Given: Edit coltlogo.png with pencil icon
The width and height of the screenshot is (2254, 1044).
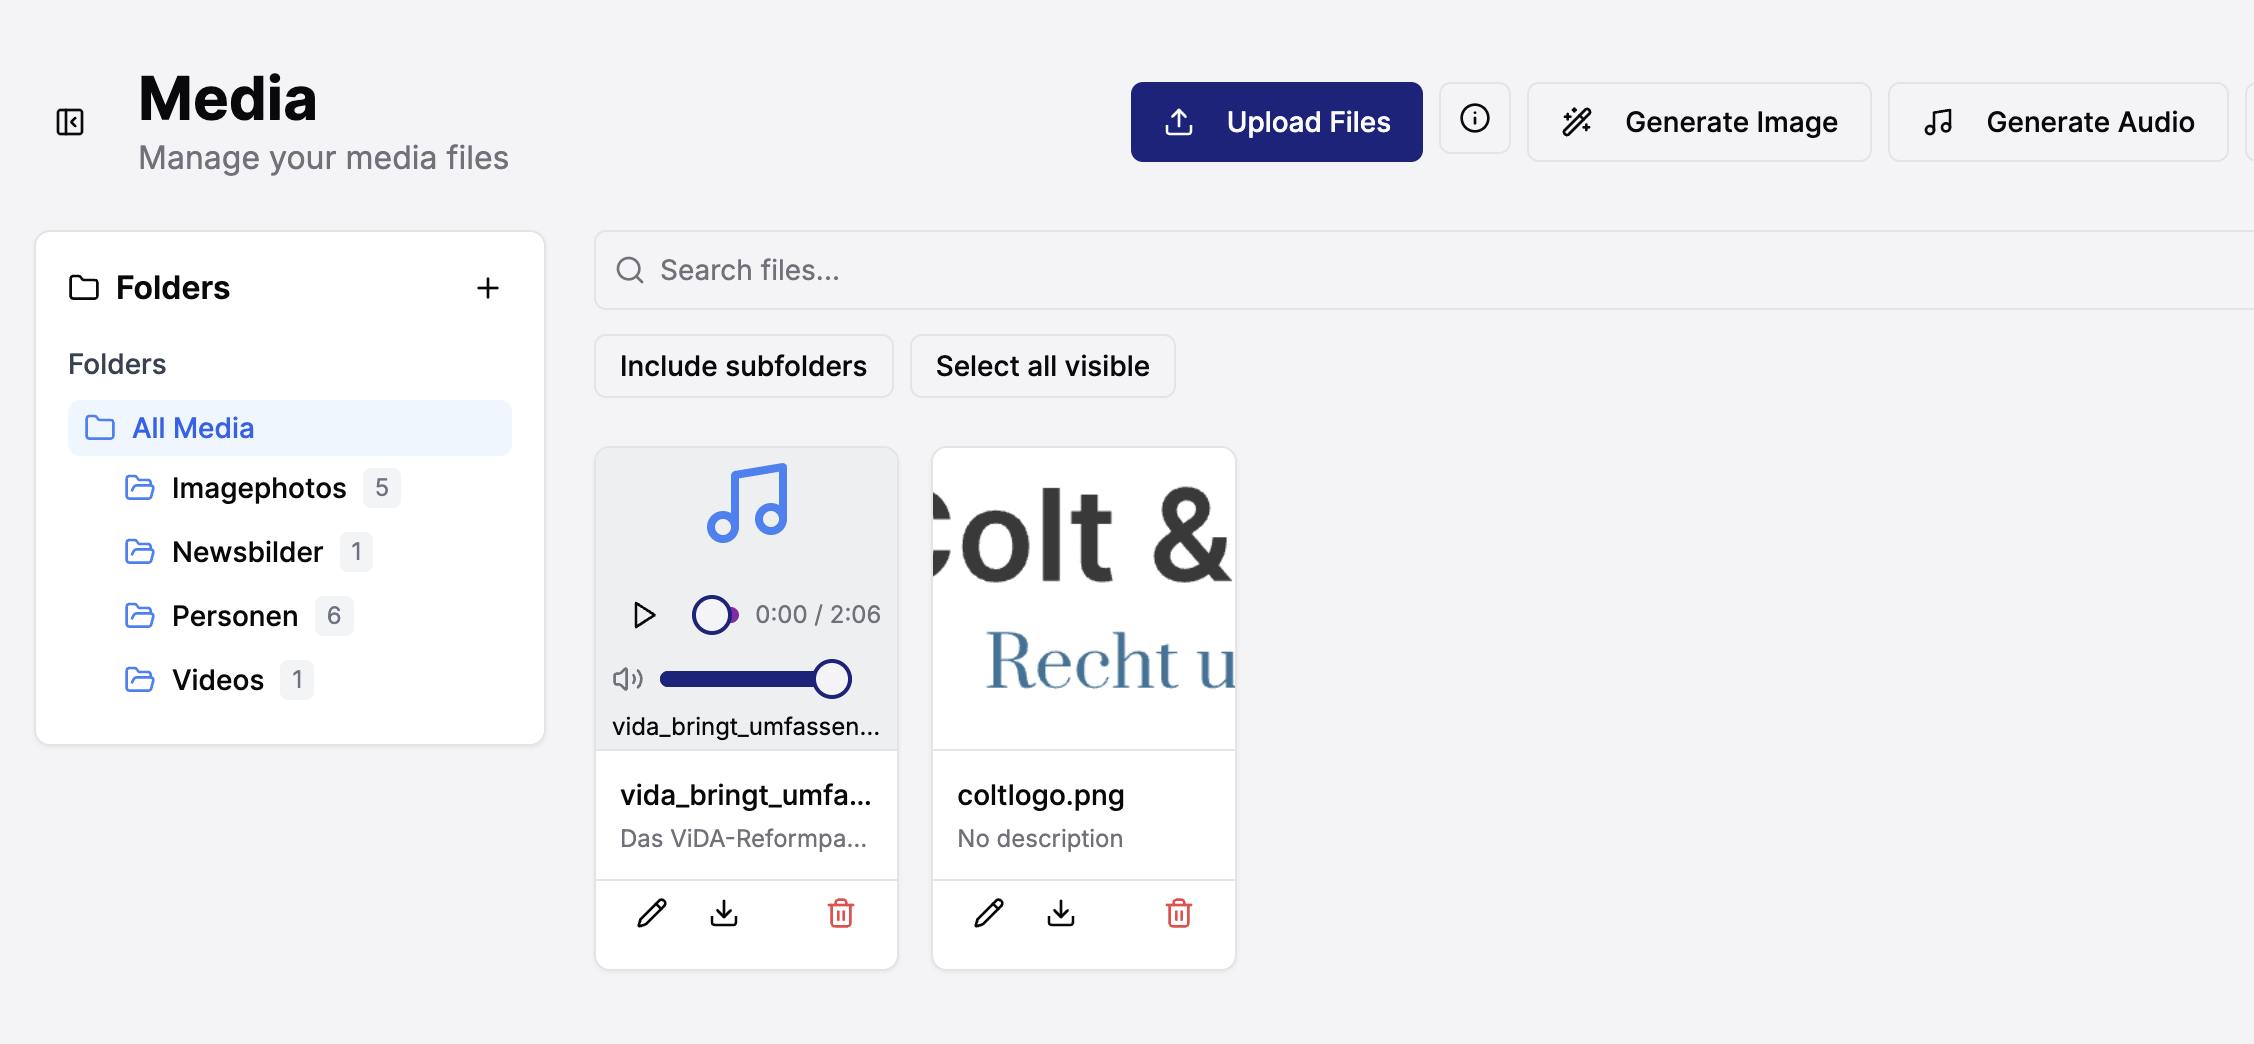Looking at the screenshot, I should [989, 913].
